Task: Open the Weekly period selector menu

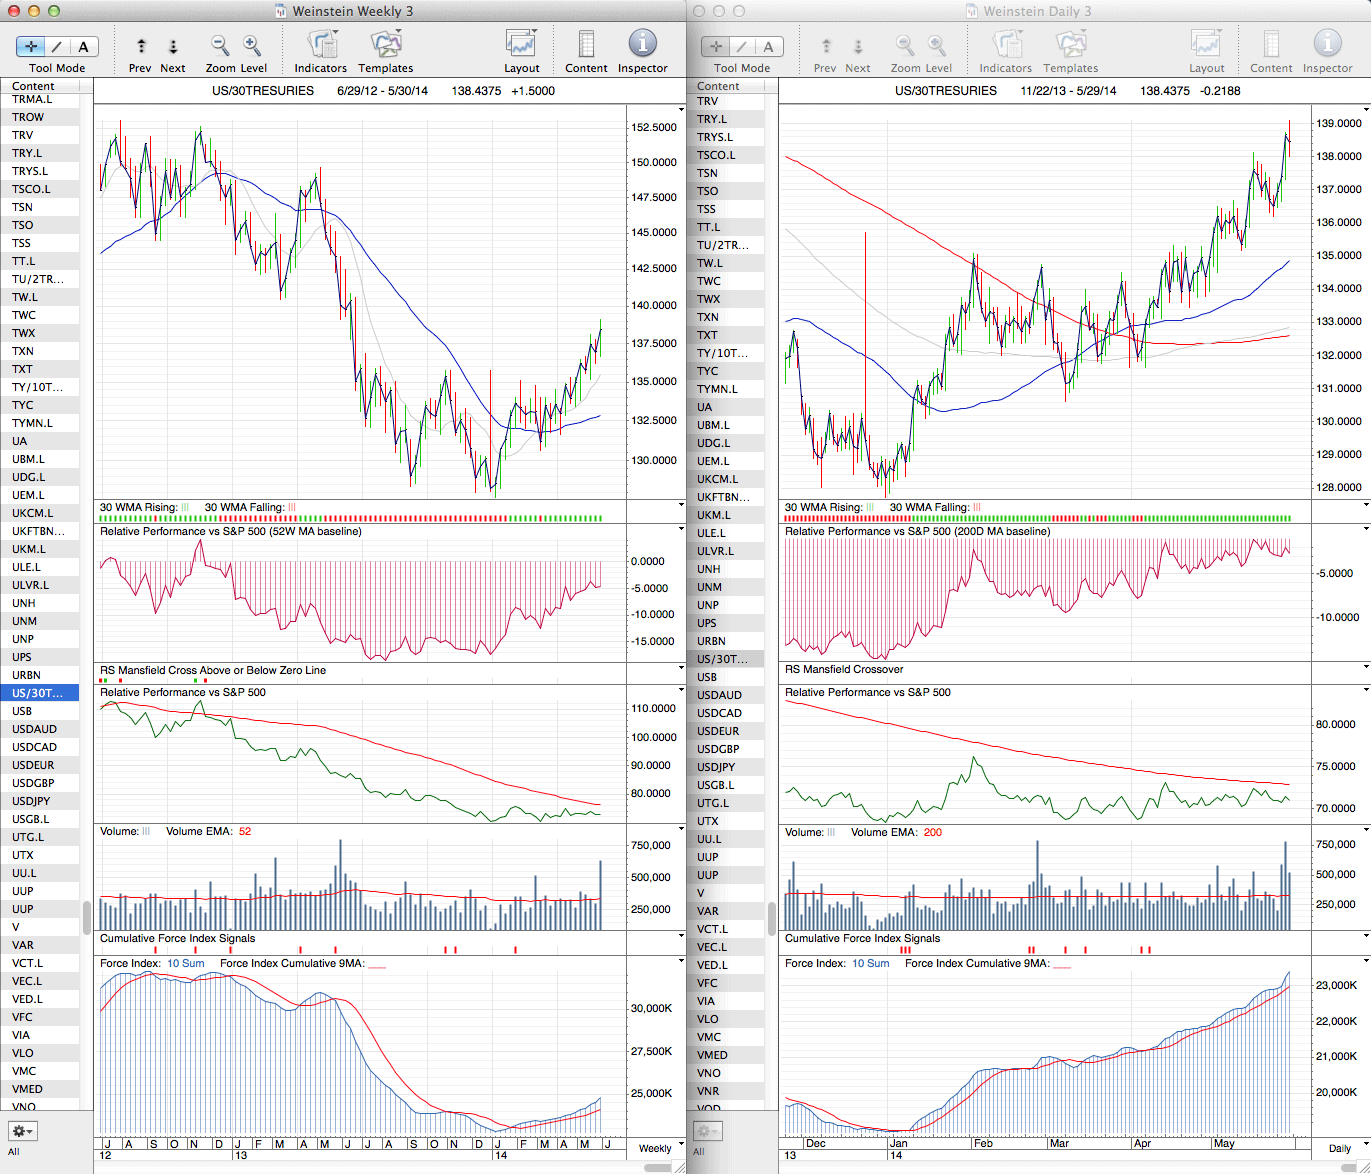Action: click(x=661, y=1148)
